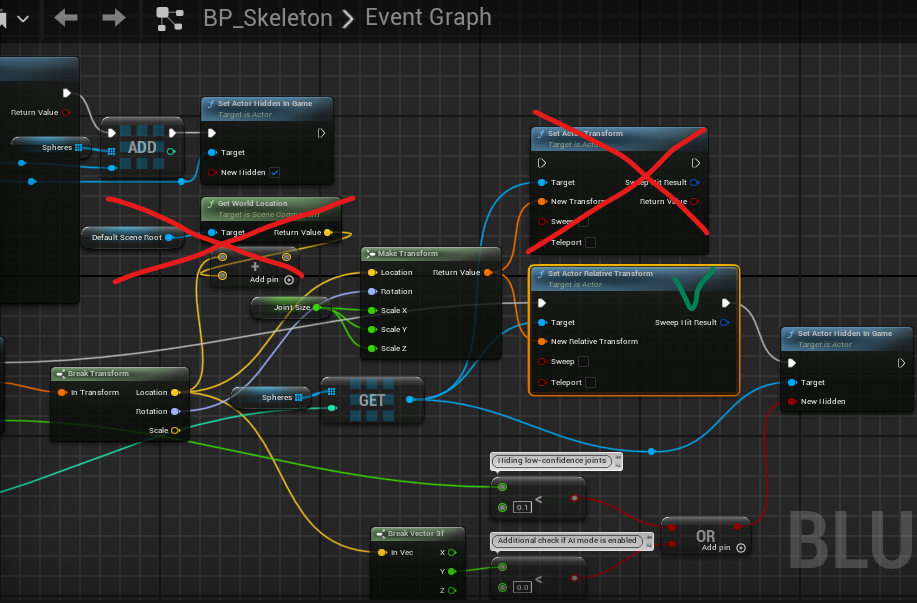Select BP_Skeleton in the breadcrumb
The height and width of the screenshot is (603, 917).
[x=268, y=18]
